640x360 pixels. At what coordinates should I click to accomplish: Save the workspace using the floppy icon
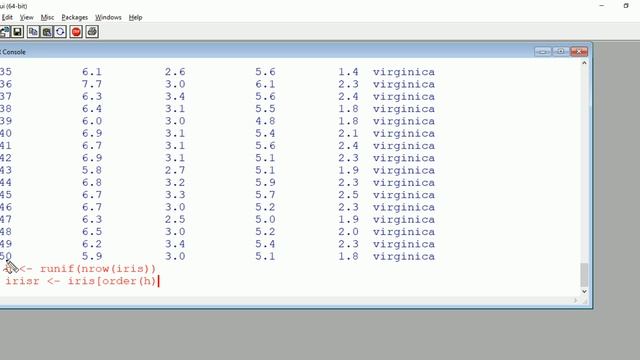coord(17,32)
